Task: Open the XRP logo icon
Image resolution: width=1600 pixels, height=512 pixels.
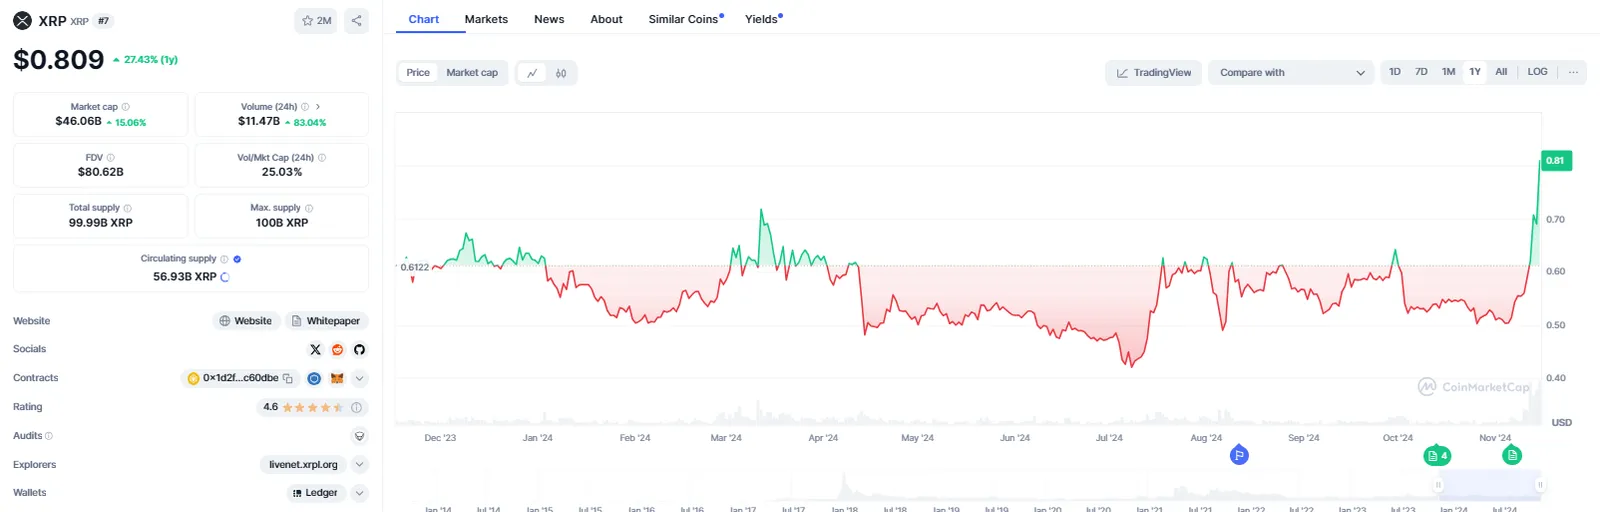Action: click(x=22, y=21)
